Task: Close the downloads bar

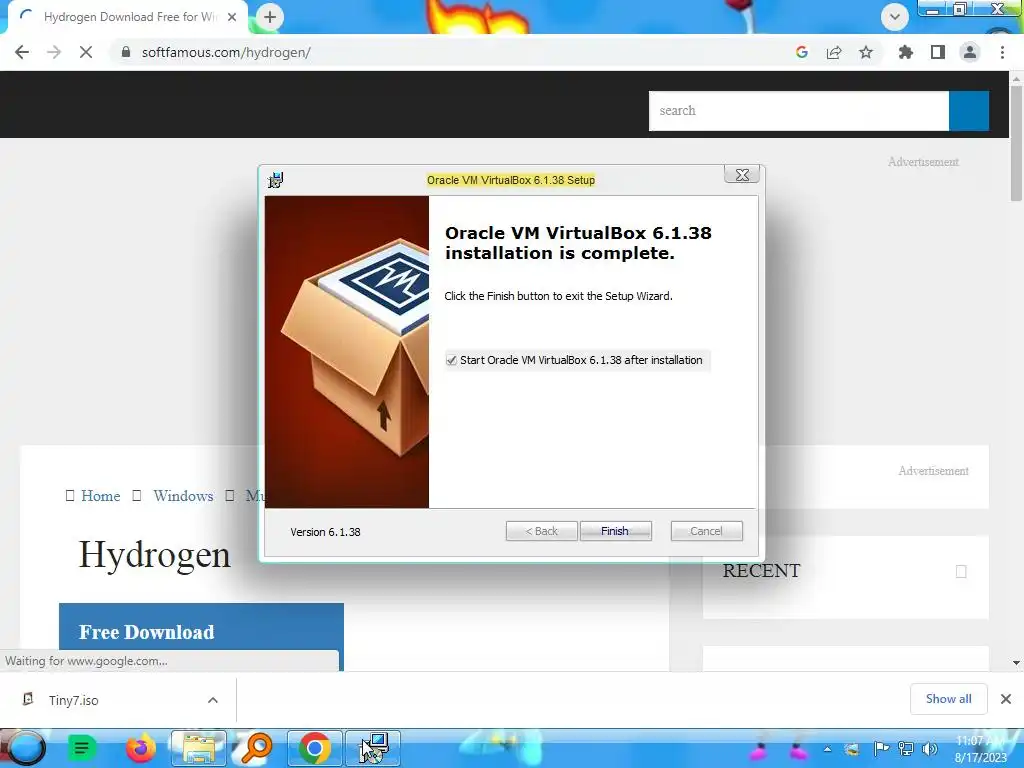Action: point(1006,699)
